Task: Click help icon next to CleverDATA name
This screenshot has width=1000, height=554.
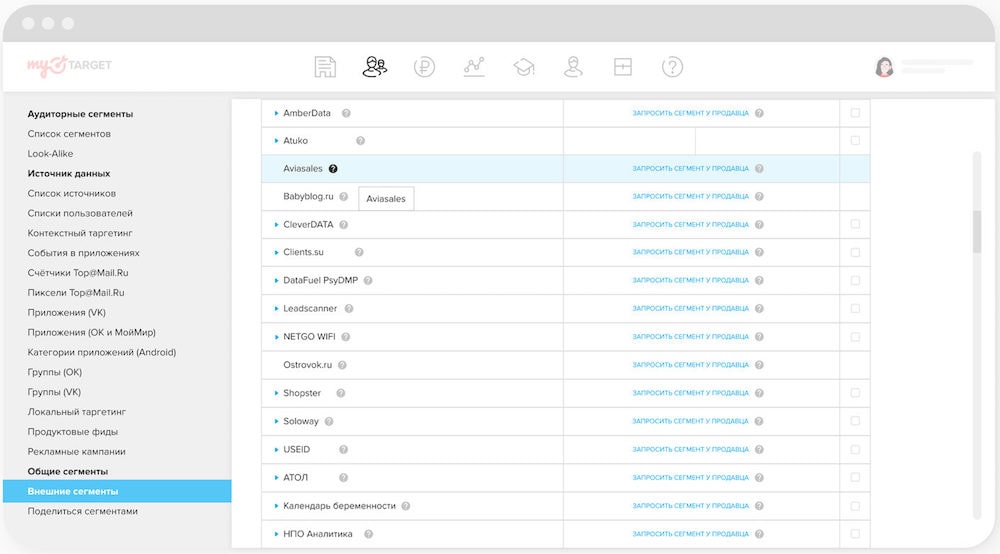Action: 344,224
